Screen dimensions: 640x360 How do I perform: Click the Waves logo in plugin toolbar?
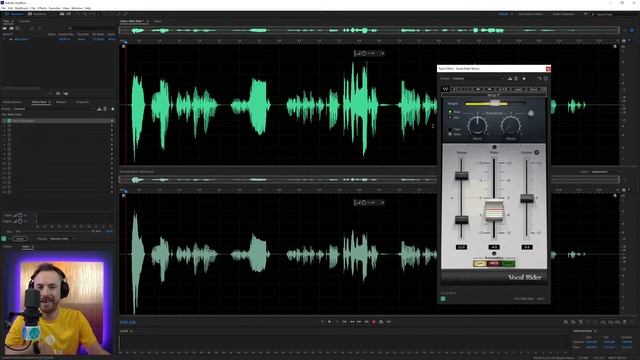(445, 89)
